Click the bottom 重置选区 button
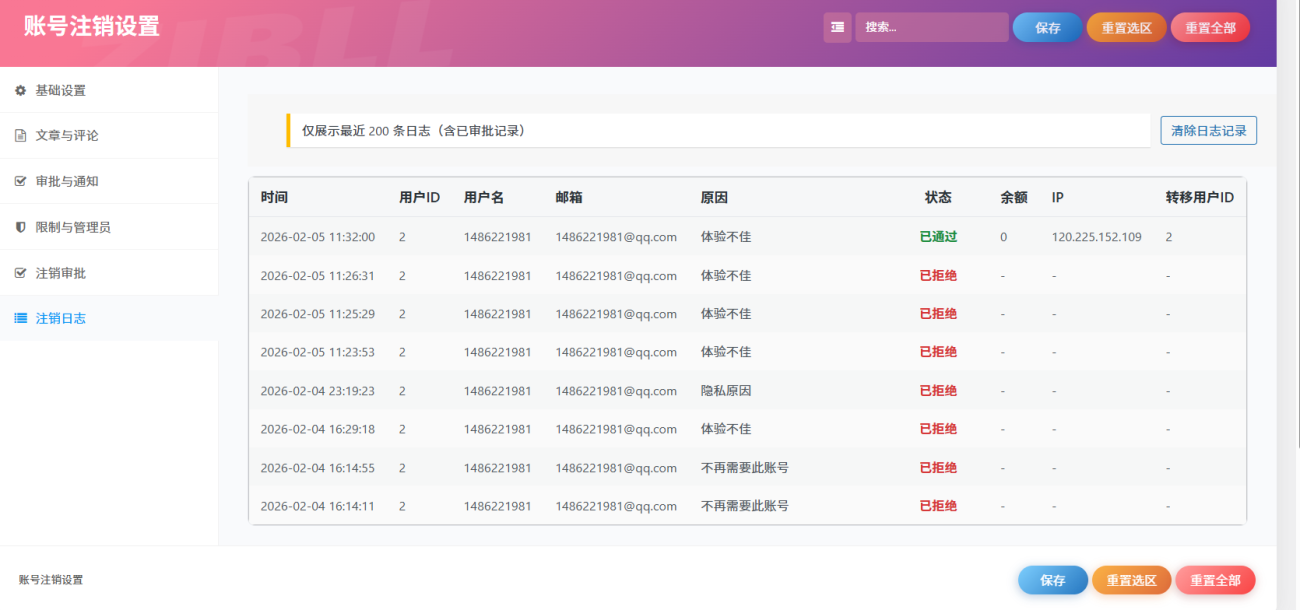 (1131, 581)
